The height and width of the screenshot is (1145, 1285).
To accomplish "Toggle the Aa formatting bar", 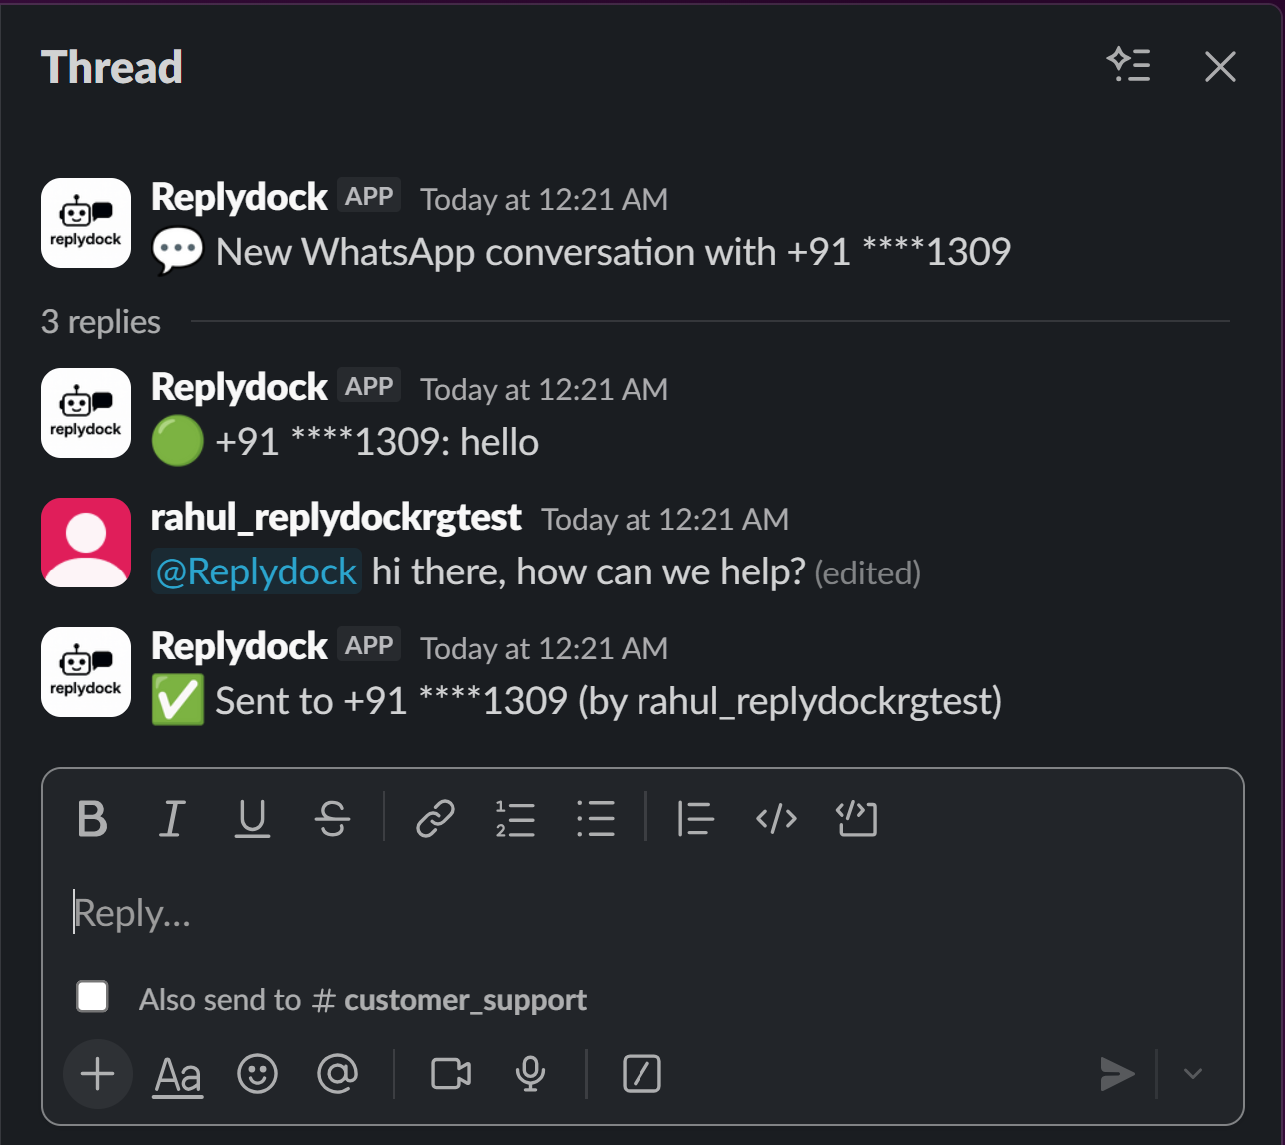I will click(x=177, y=1074).
